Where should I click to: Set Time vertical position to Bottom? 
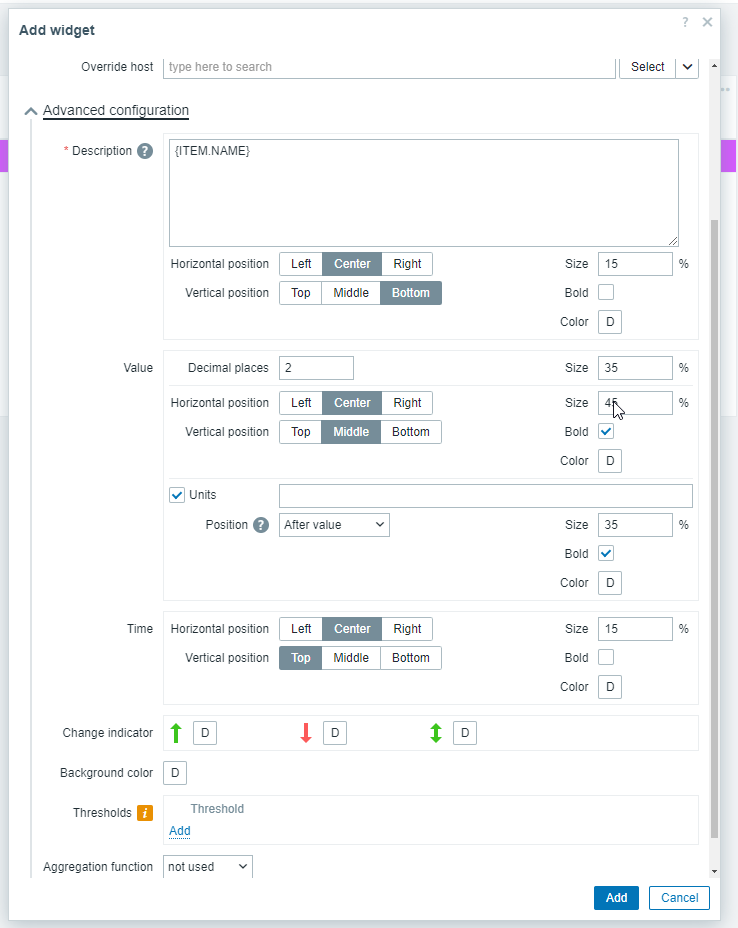point(411,658)
